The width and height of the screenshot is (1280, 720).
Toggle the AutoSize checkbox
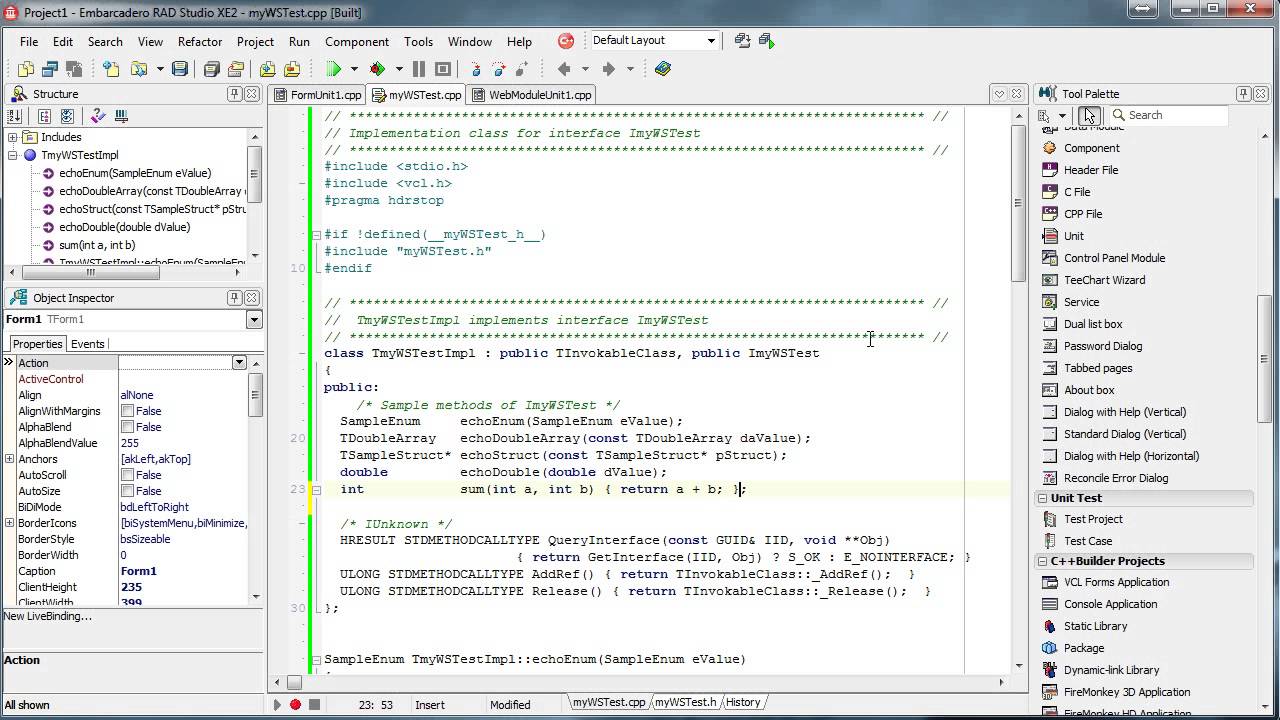[x=127, y=491]
